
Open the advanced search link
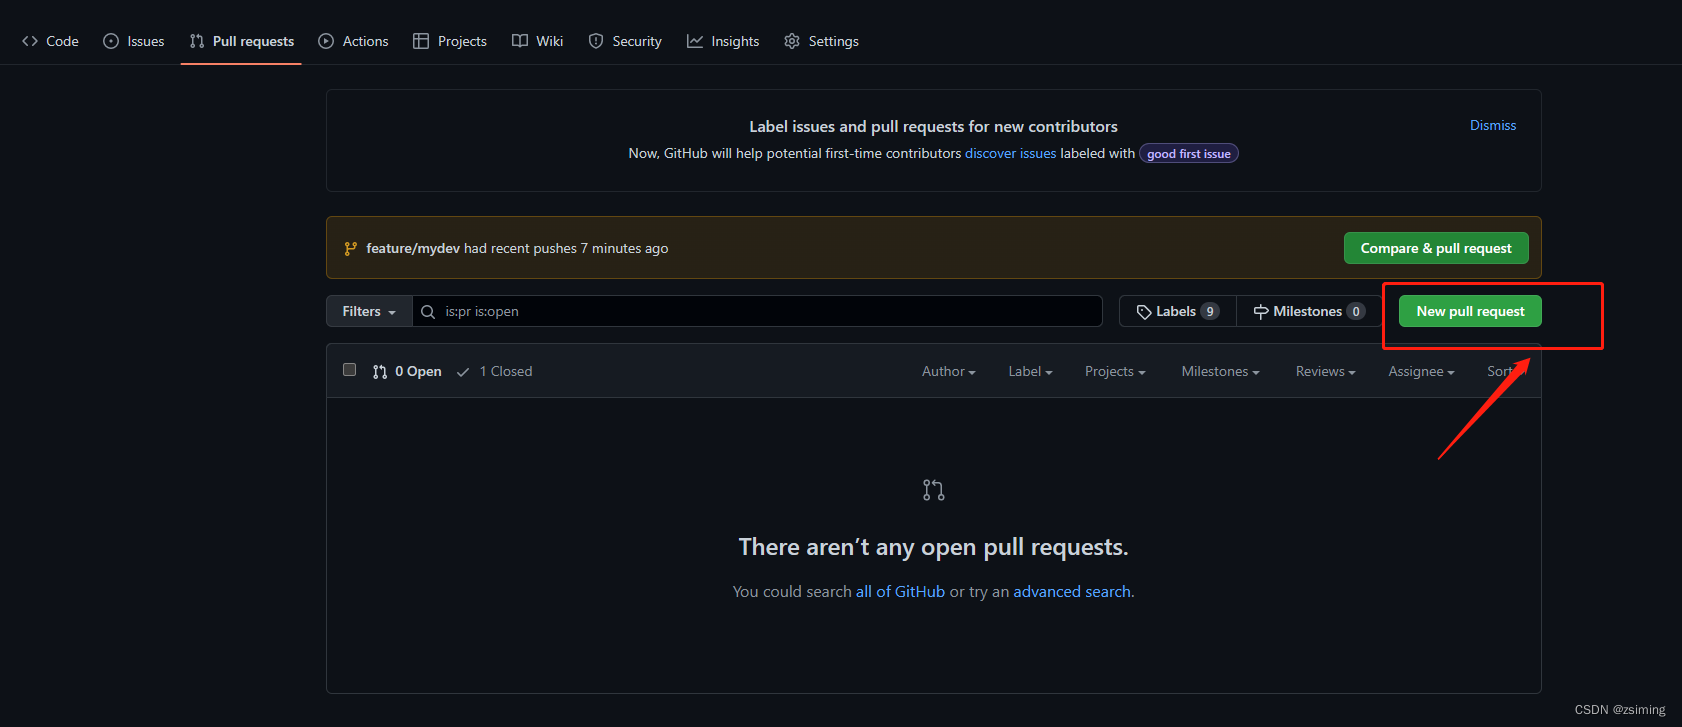(1072, 591)
